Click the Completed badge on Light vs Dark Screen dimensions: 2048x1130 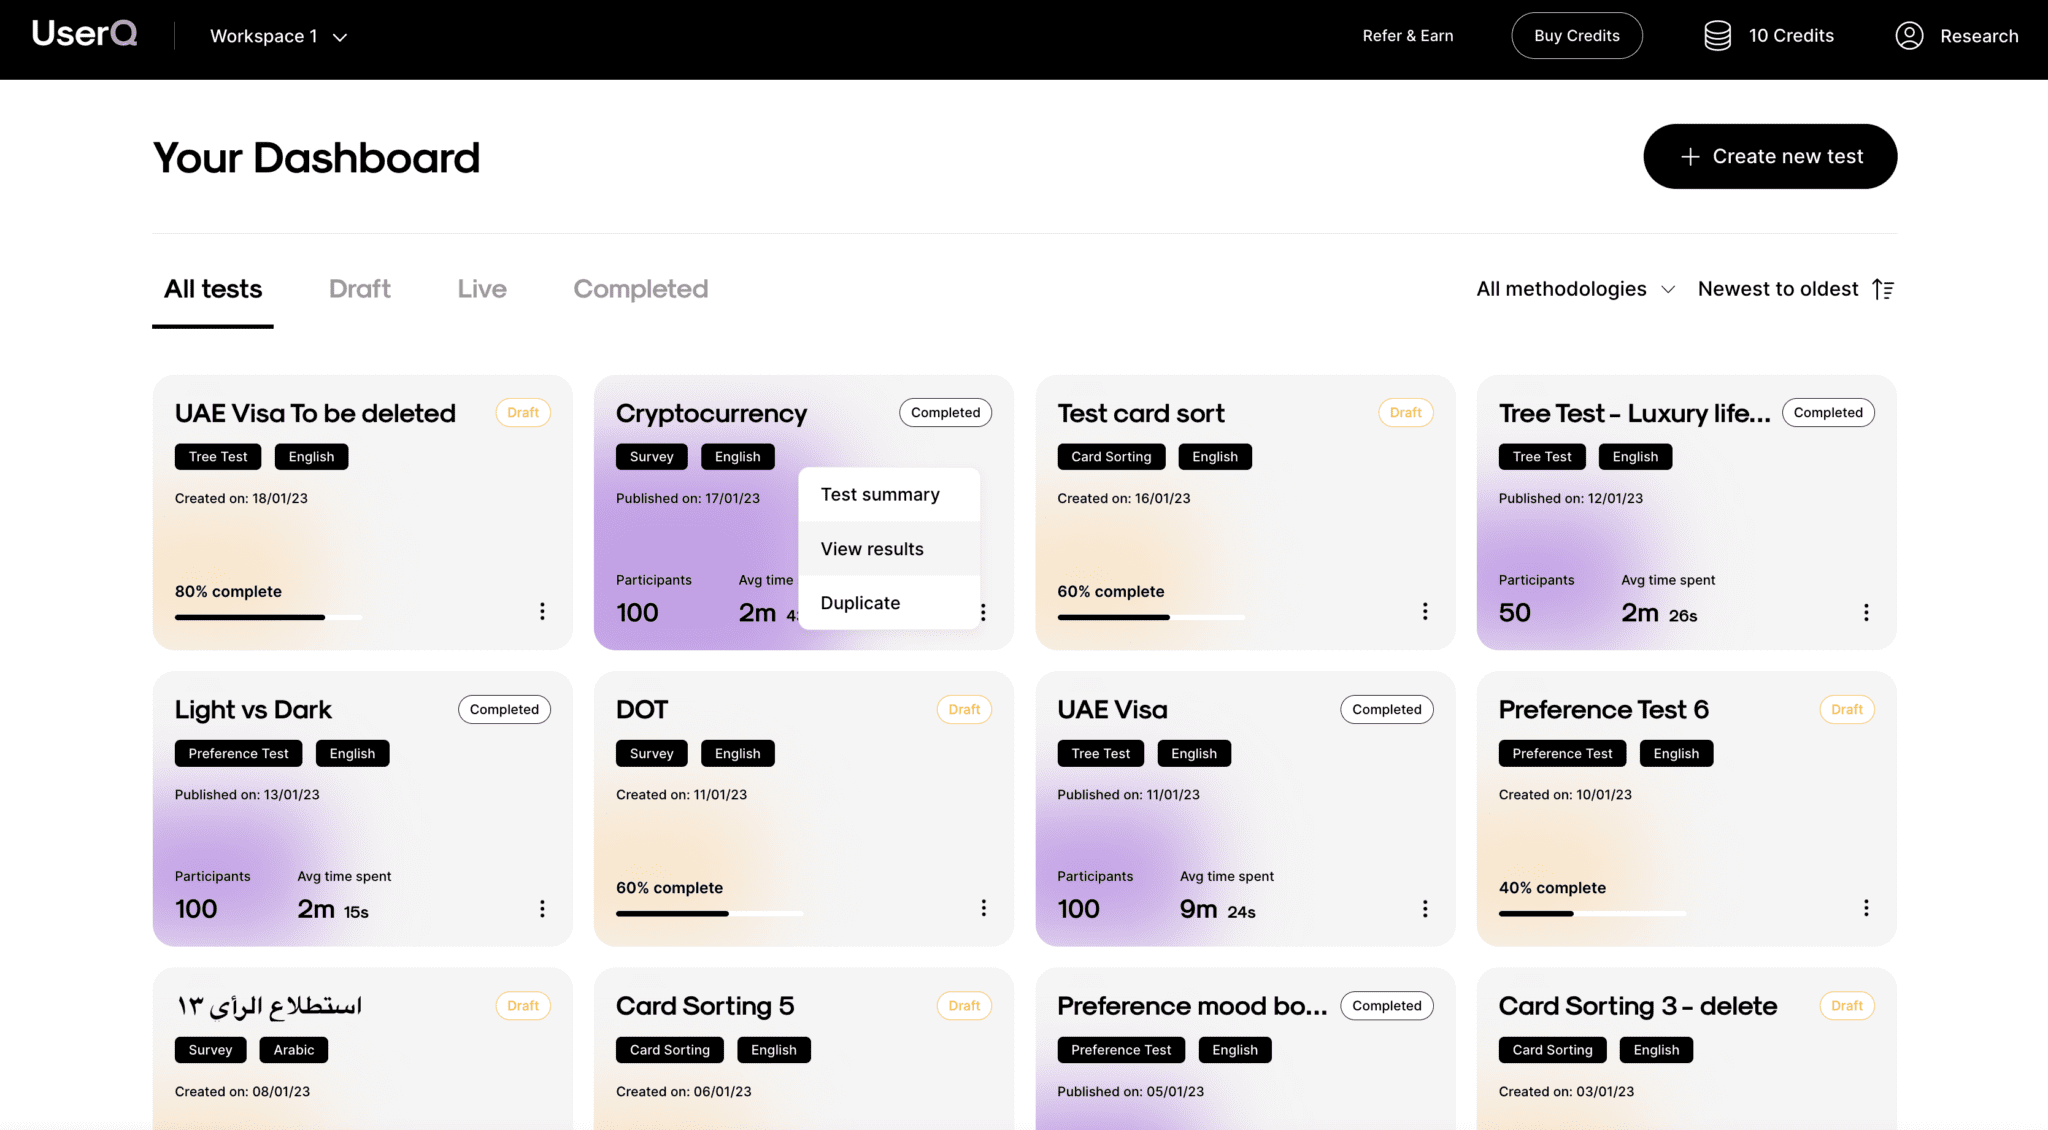coord(504,709)
